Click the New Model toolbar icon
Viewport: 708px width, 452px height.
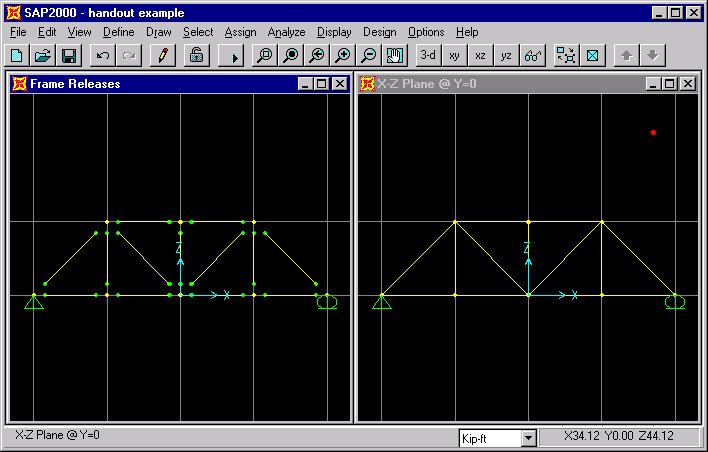point(18,56)
